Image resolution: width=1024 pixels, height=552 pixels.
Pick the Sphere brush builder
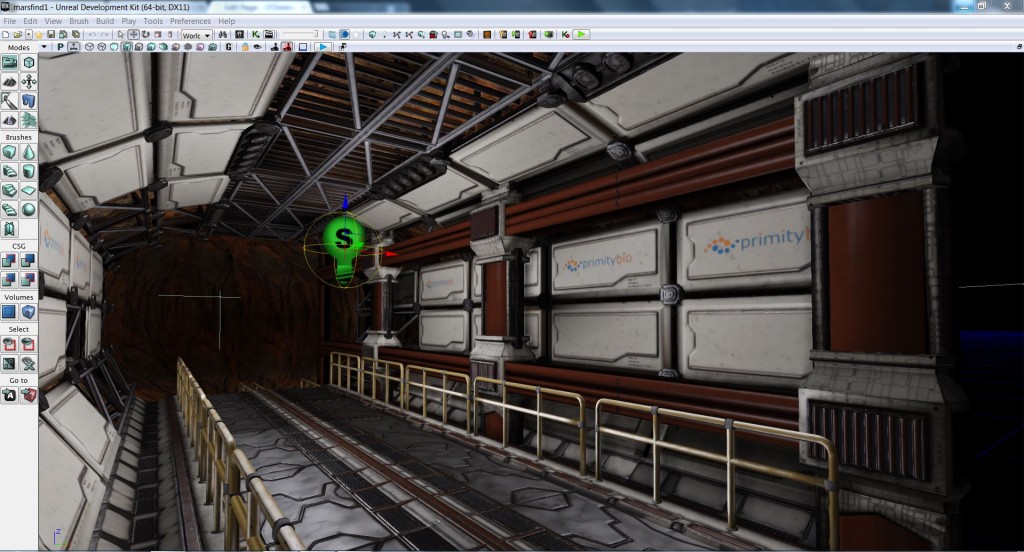tap(29, 209)
